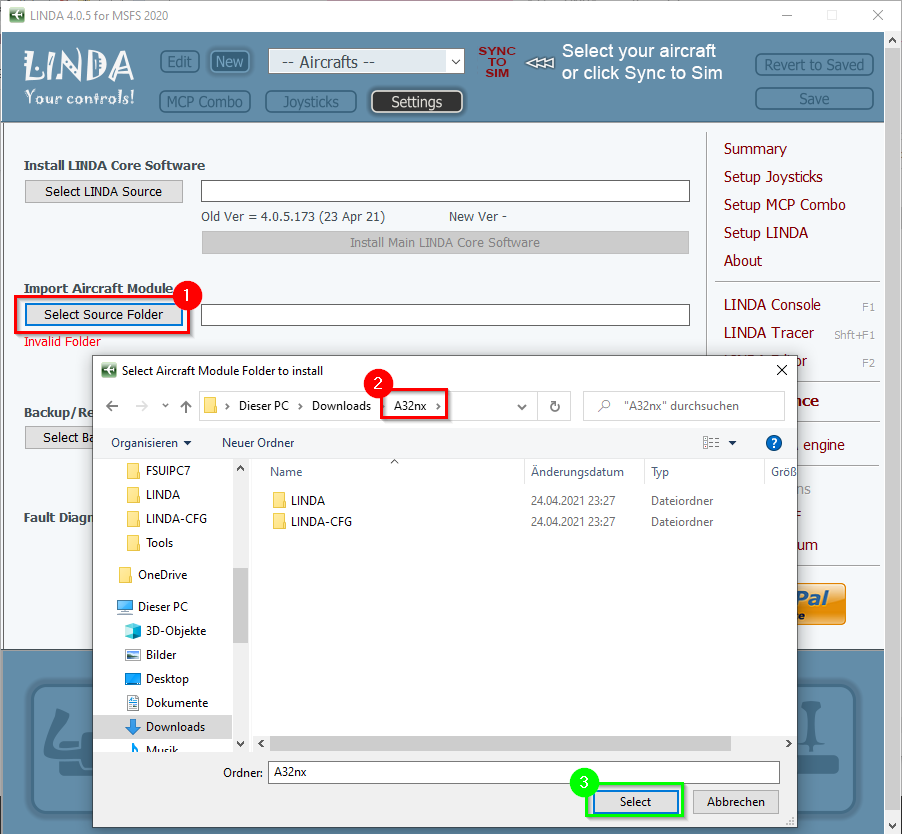902x834 pixels.
Task: Open folder dialog help icon
Action: [774, 443]
